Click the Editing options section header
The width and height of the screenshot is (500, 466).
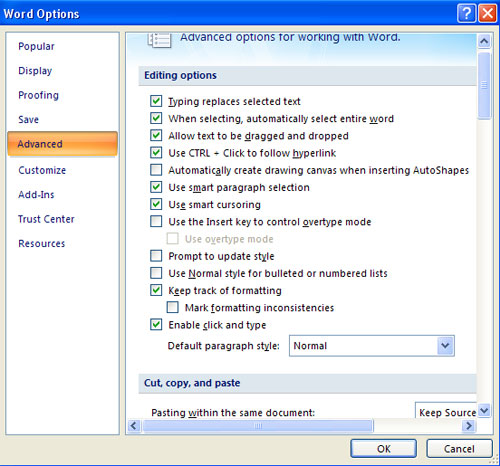307,75
